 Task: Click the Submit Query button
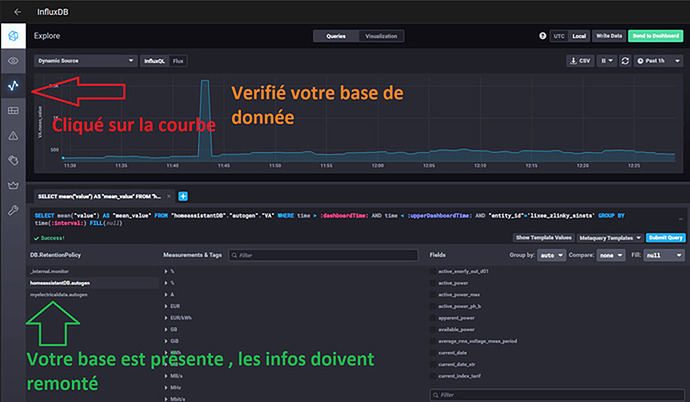pos(666,238)
